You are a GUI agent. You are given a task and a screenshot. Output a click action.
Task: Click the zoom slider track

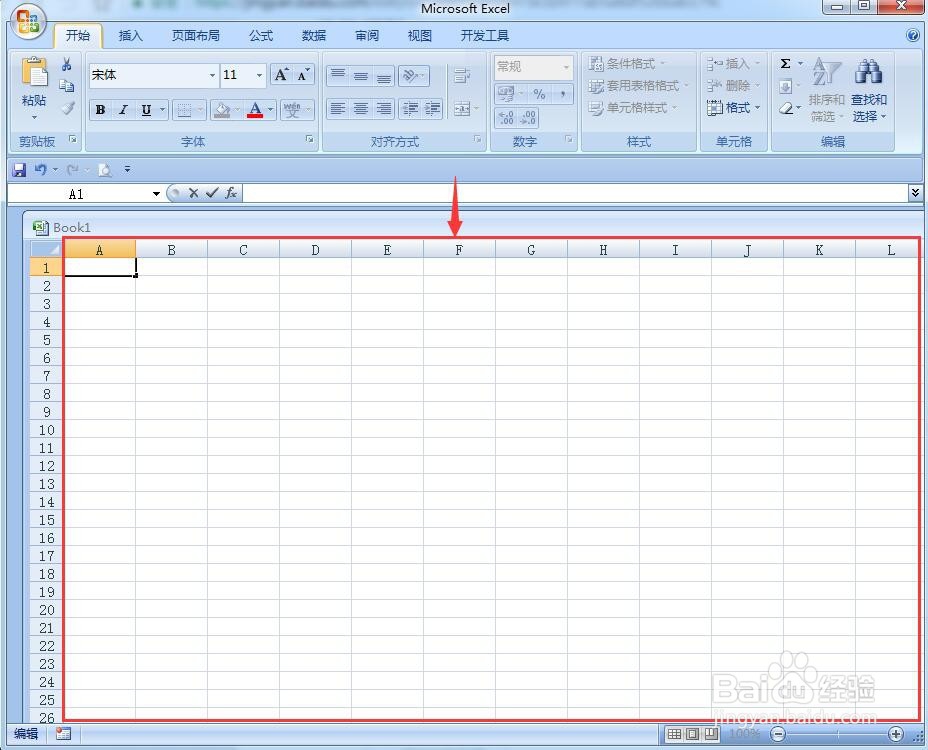(837, 734)
